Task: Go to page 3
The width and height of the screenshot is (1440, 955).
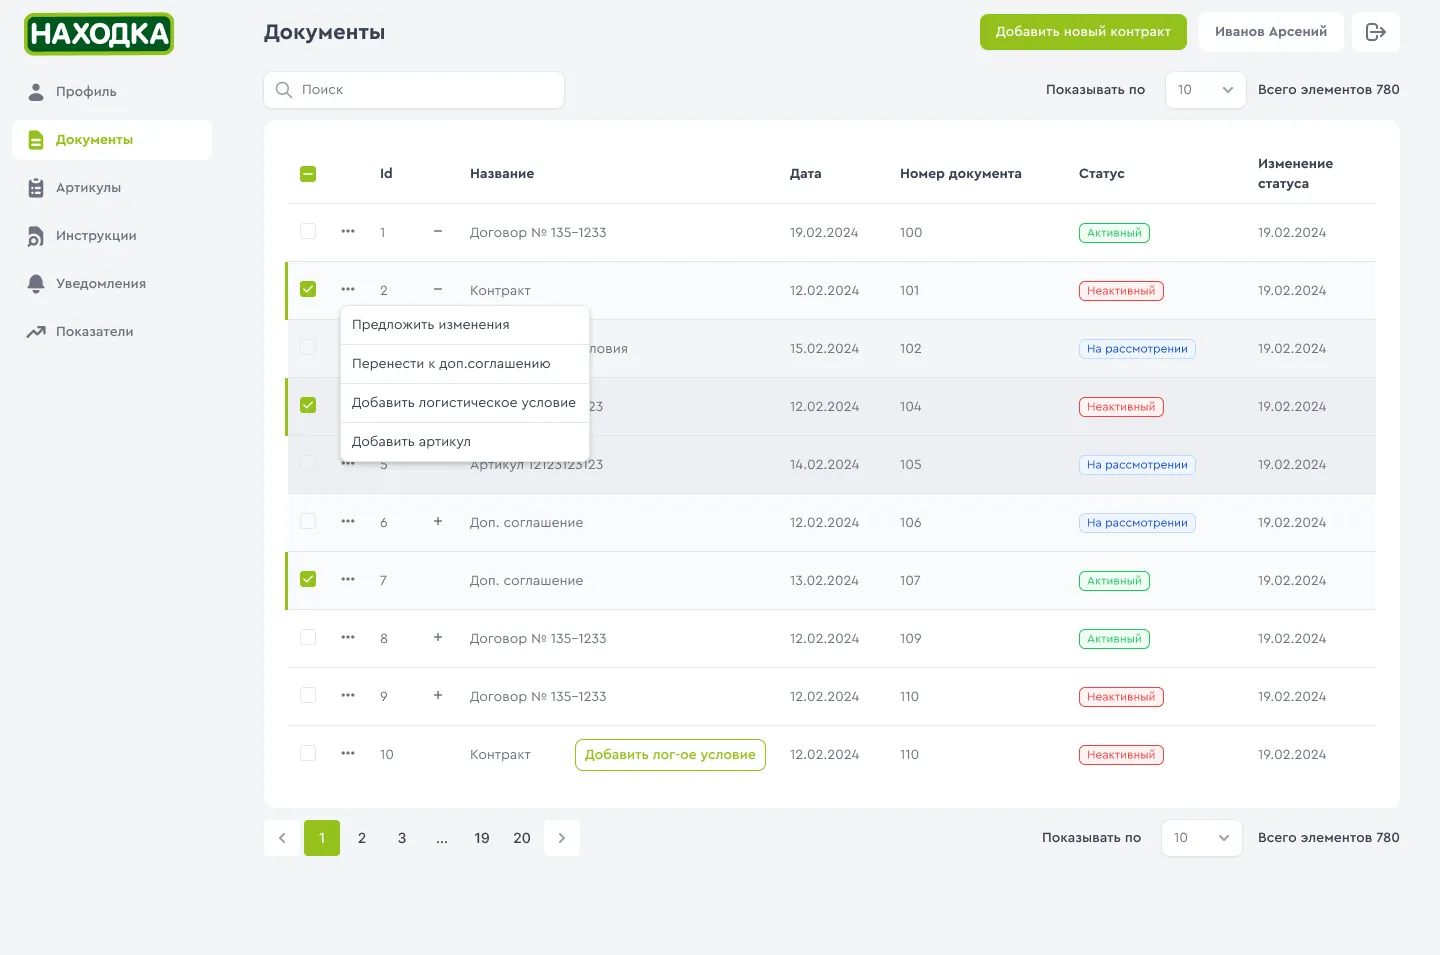Action: [x=402, y=838]
